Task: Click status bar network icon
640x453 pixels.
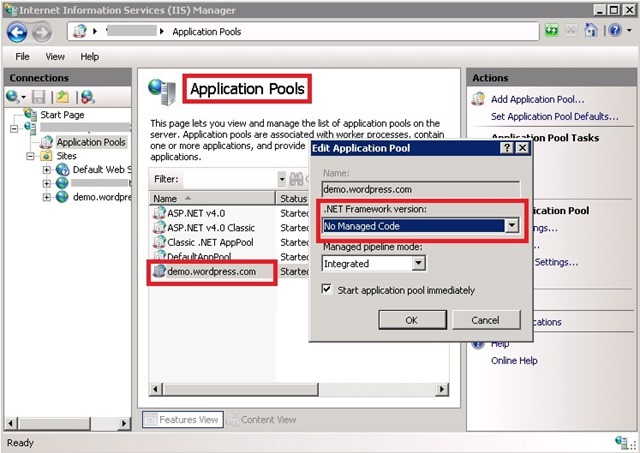Action: click(x=622, y=442)
